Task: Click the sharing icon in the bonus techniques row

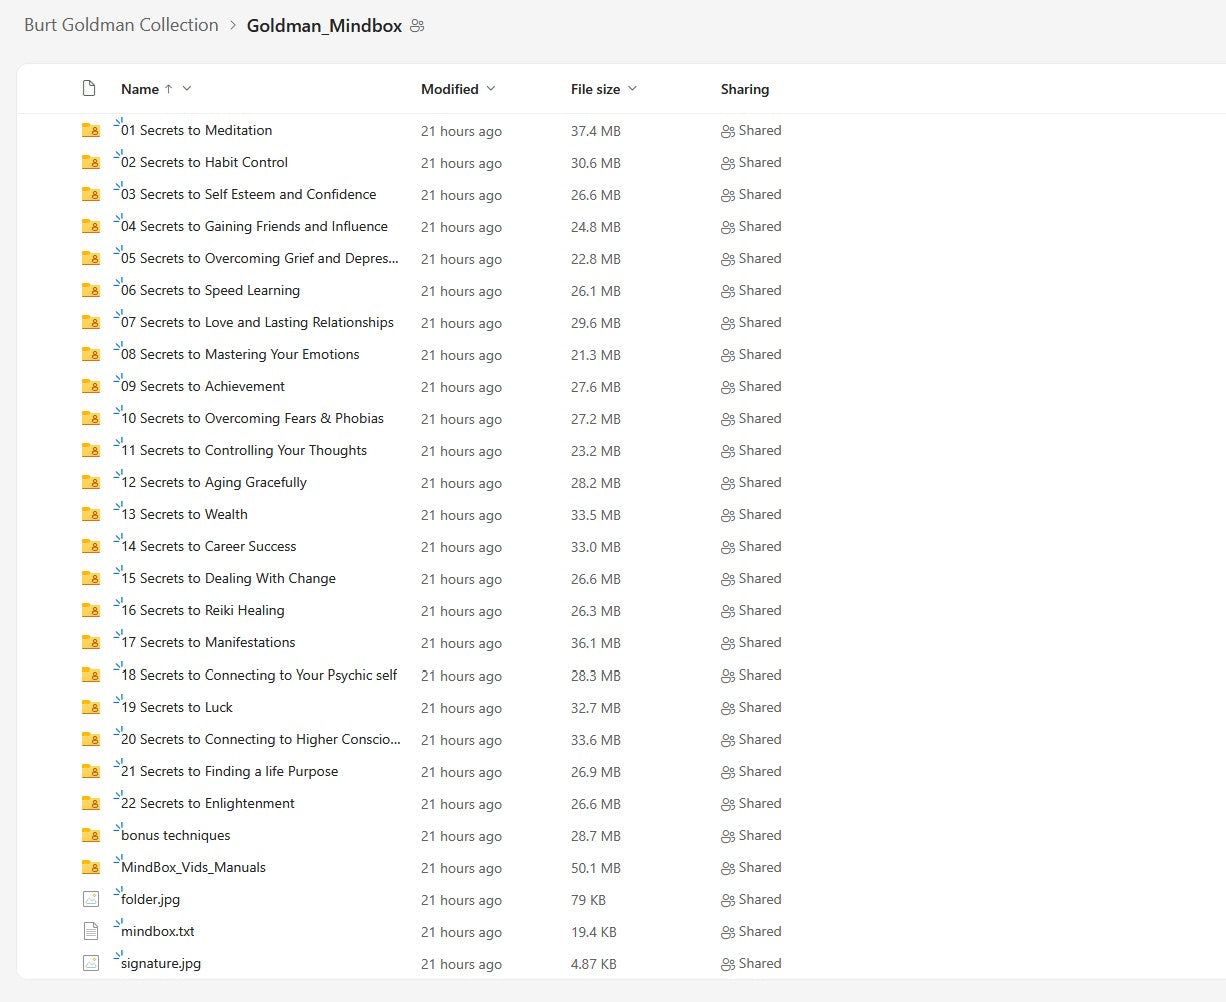Action: [728, 836]
